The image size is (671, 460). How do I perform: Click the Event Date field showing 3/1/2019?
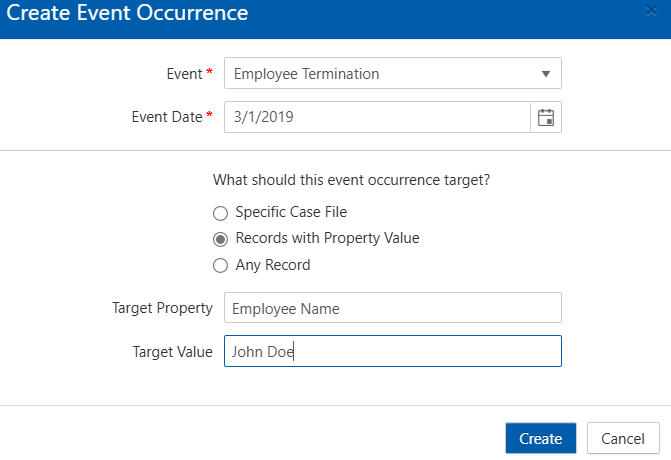point(377,117)
